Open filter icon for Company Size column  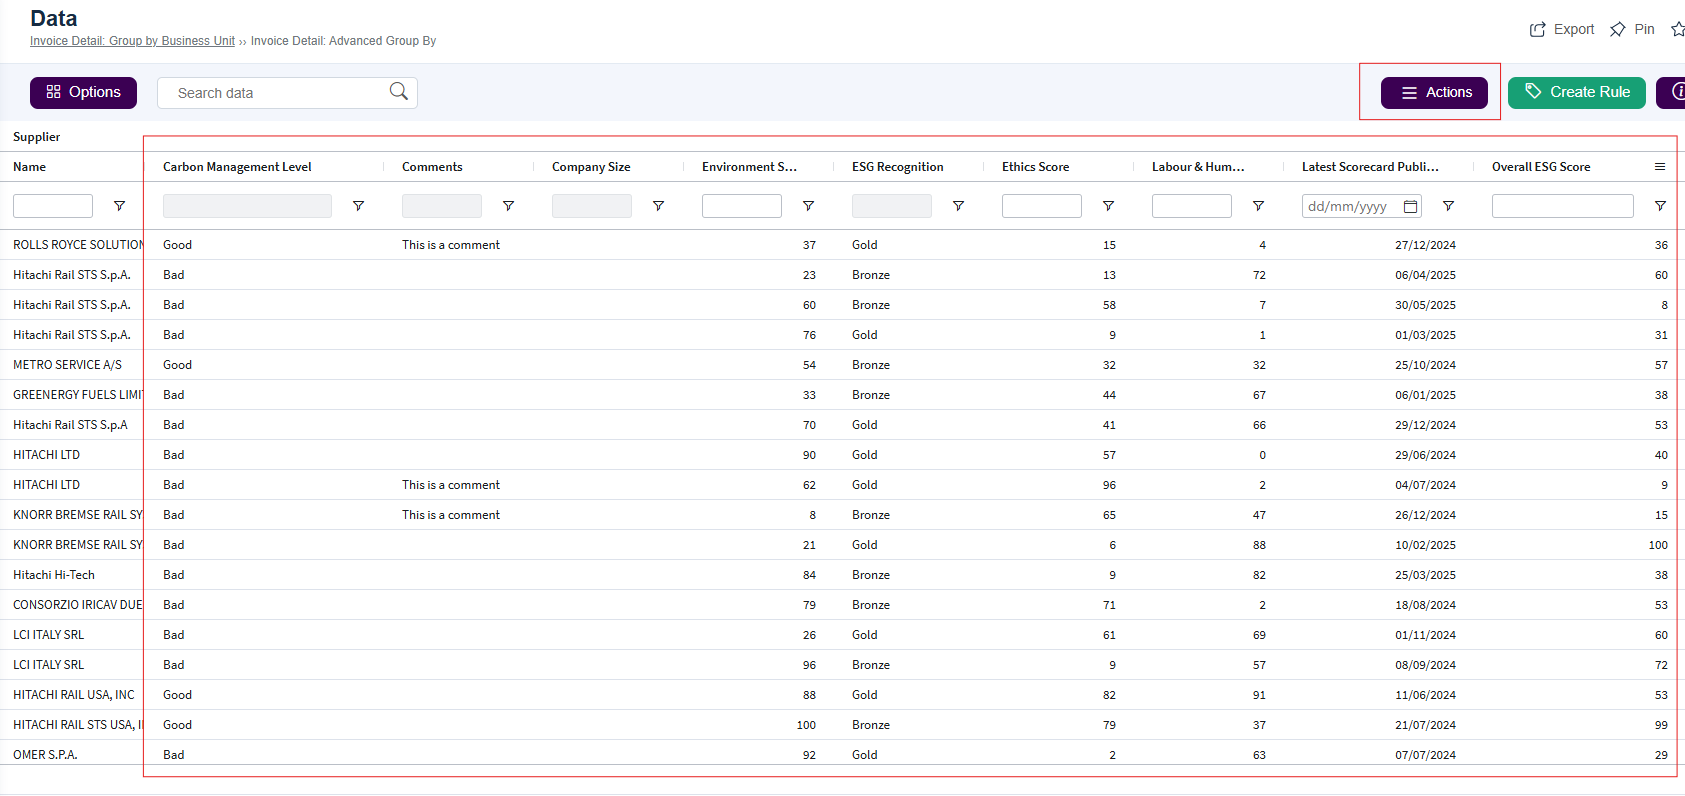point(658,206)
